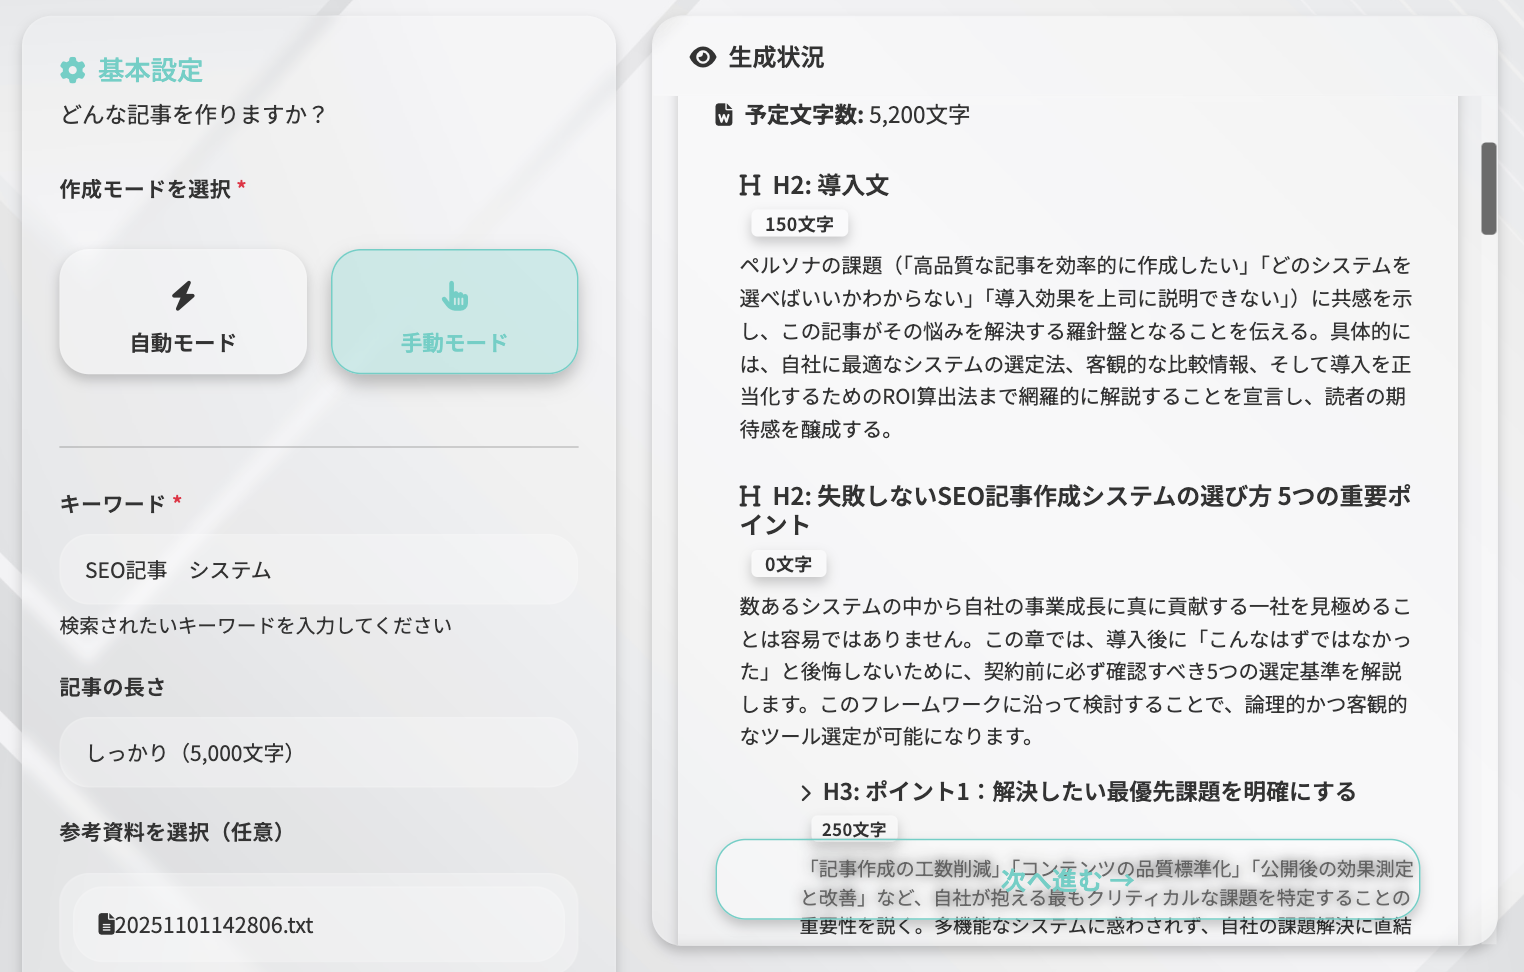Click the 次へ進む button
The height and width of the screenshot is (972, 1524).
coord(1066,880)
